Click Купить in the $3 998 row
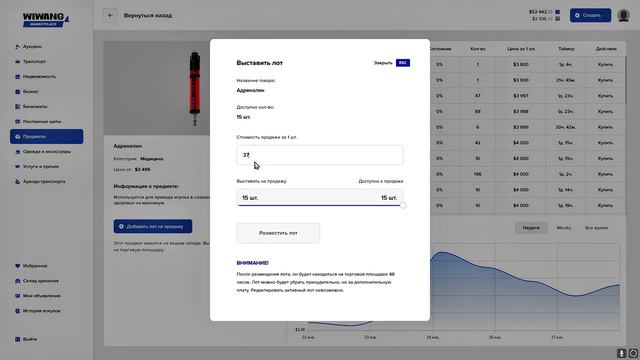Screen dimensions: 640x360 tap(605, 111)
